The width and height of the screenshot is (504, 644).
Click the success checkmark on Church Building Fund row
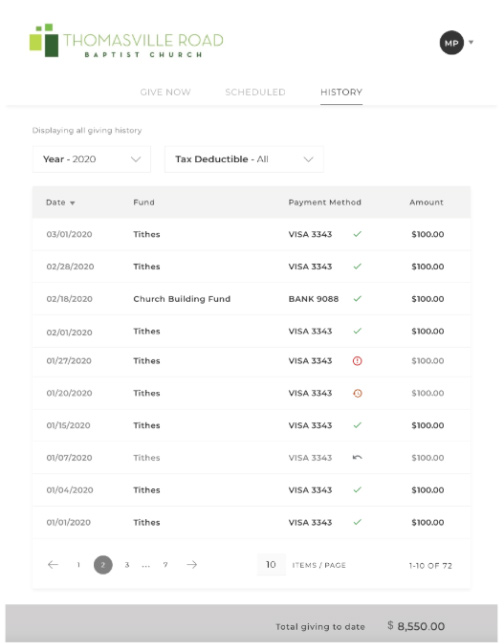click(x=357, y=299)
